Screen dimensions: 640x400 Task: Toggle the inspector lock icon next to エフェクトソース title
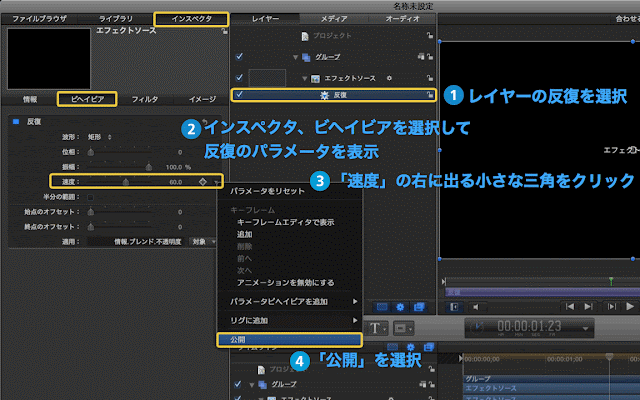[x=224, y=31]
